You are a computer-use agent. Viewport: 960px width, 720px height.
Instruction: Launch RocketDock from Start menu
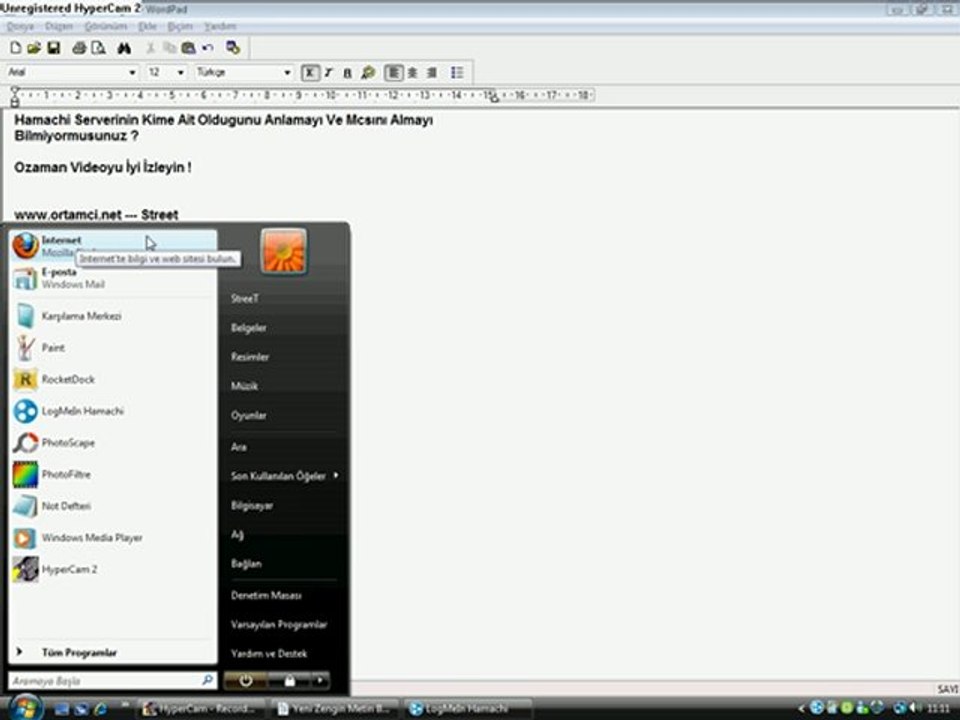pyautogui.click(x=114, y=380)
